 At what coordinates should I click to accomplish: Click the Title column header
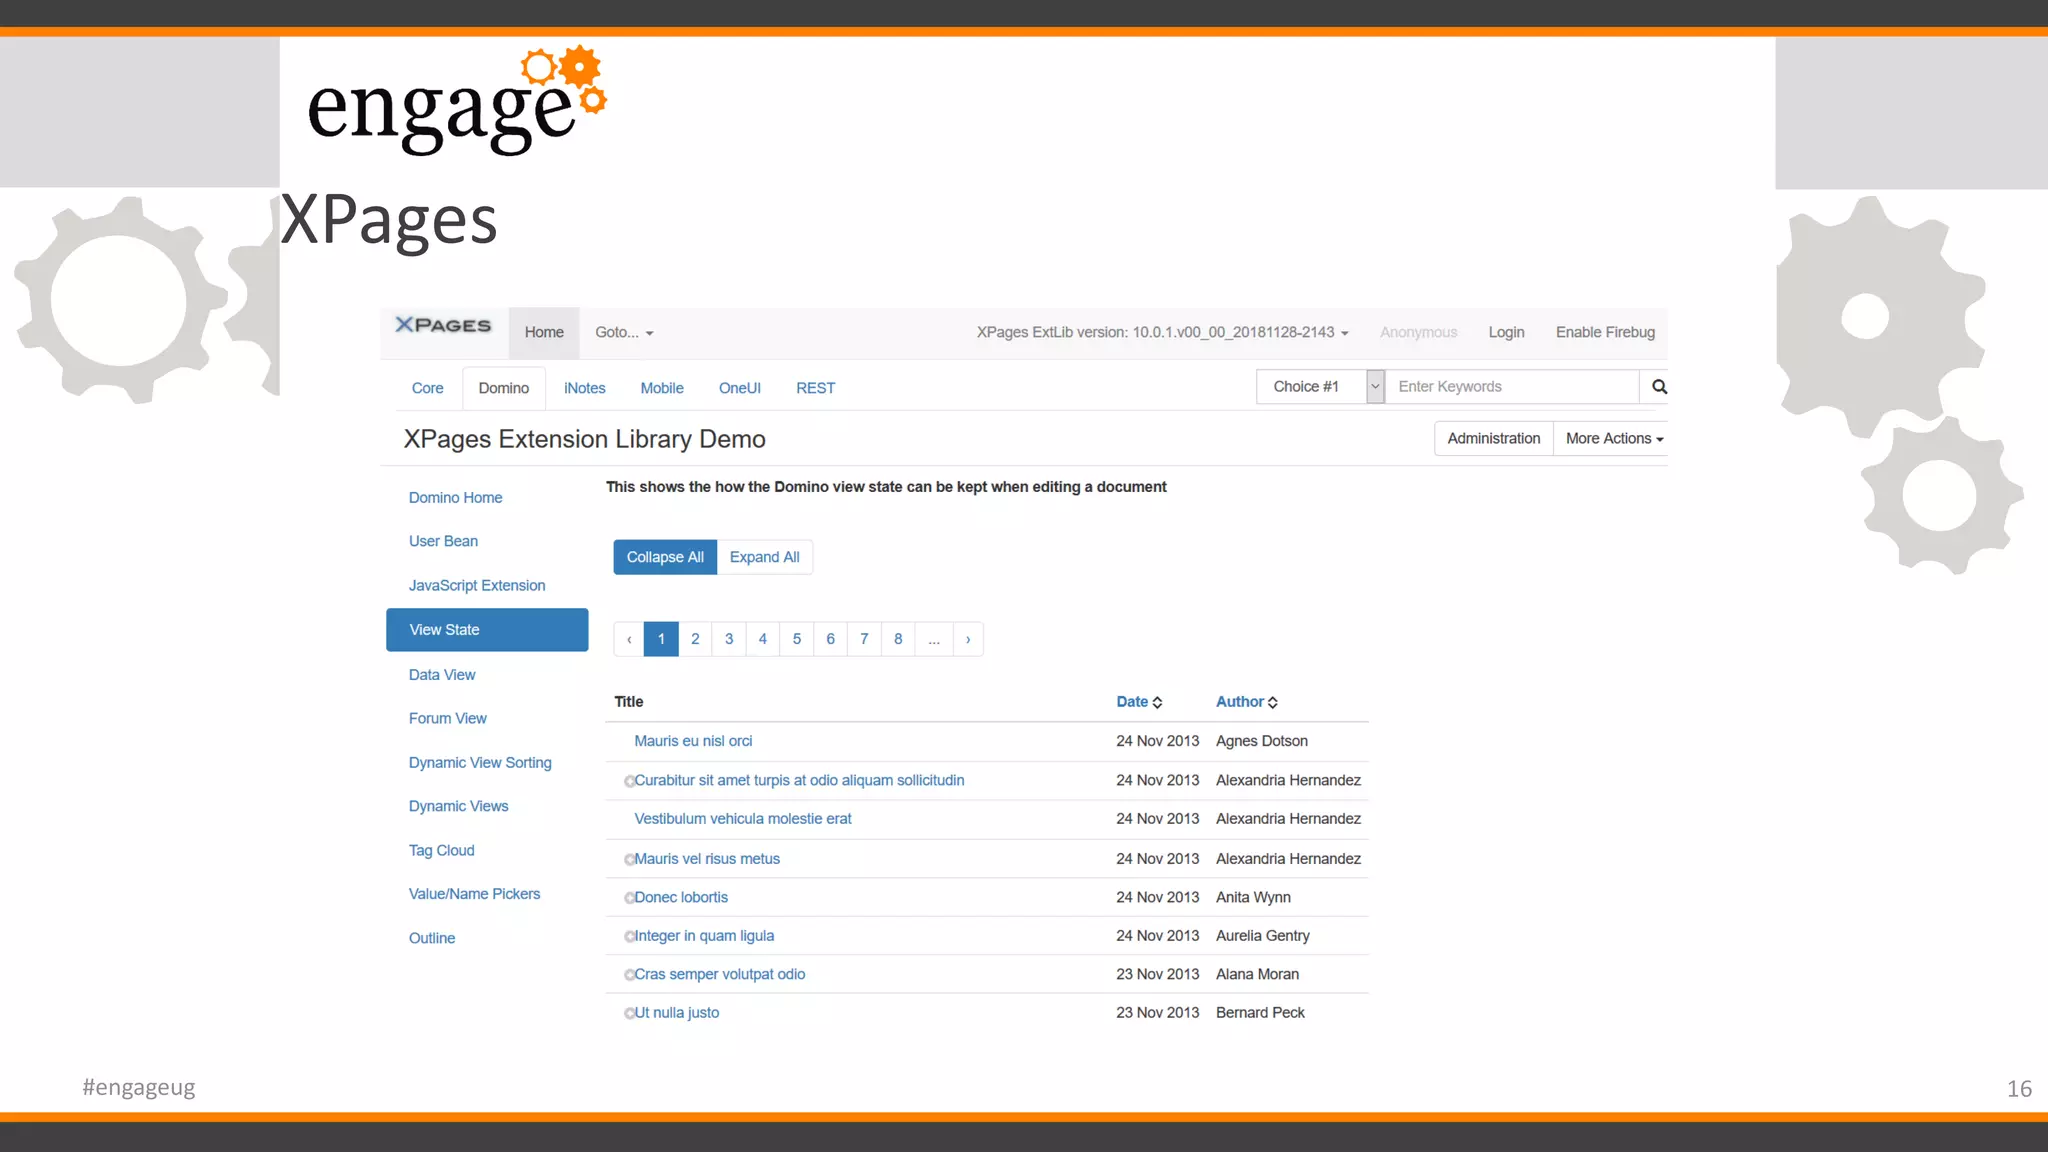[629, 702]
